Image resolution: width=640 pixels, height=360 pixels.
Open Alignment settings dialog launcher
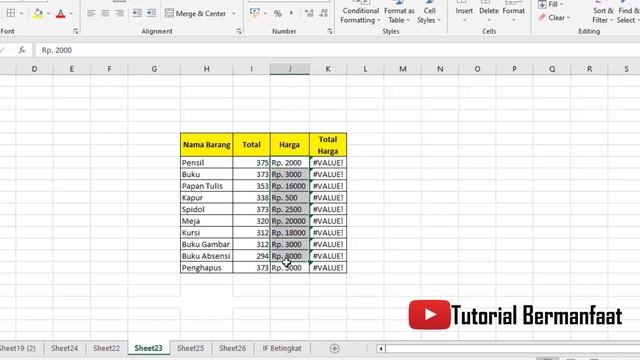239,31
